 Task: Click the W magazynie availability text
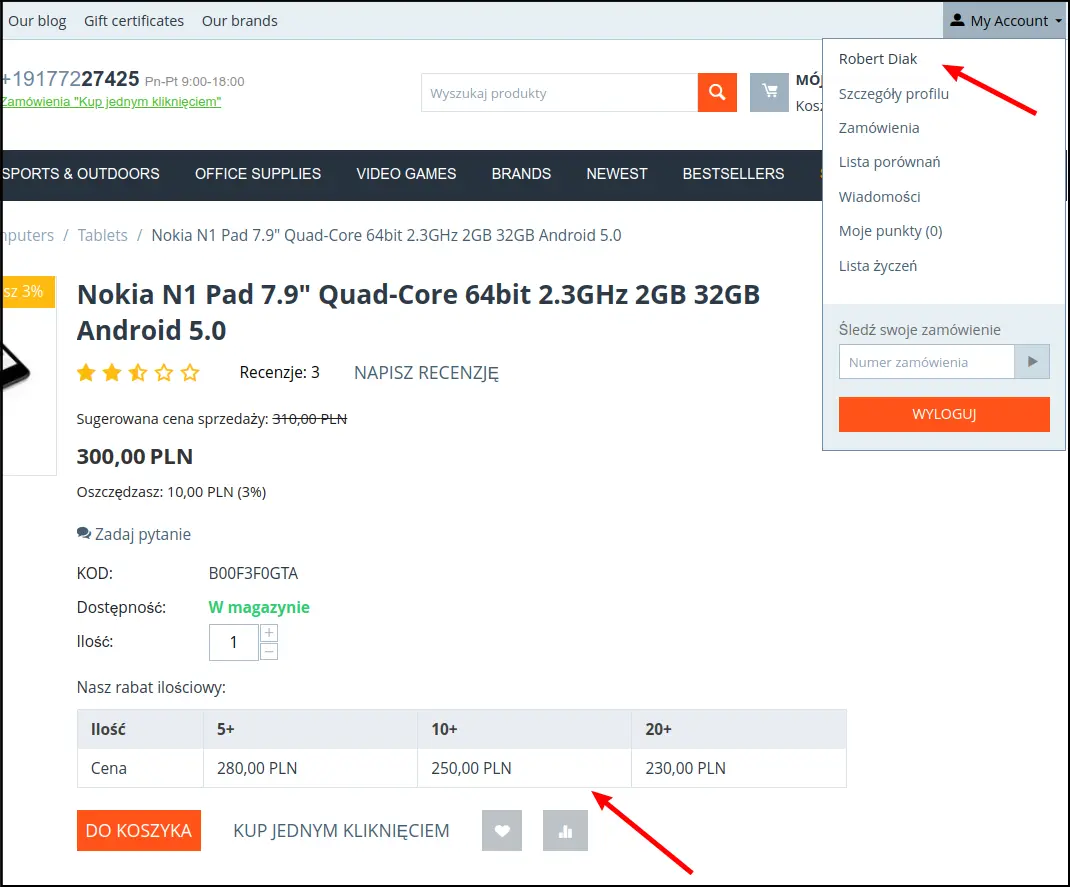click(259, 607)
